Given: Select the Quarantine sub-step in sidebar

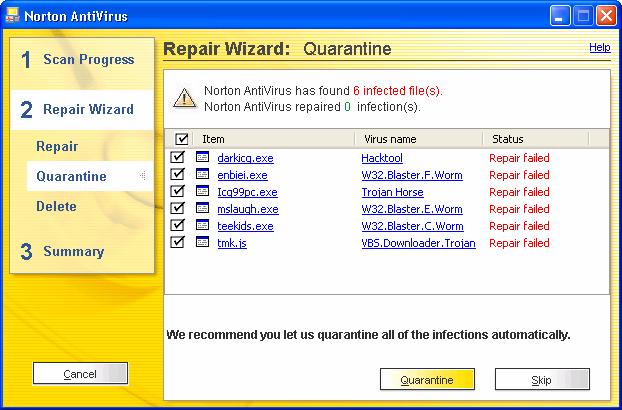Looking at the screenshot, I should point(90,176).
